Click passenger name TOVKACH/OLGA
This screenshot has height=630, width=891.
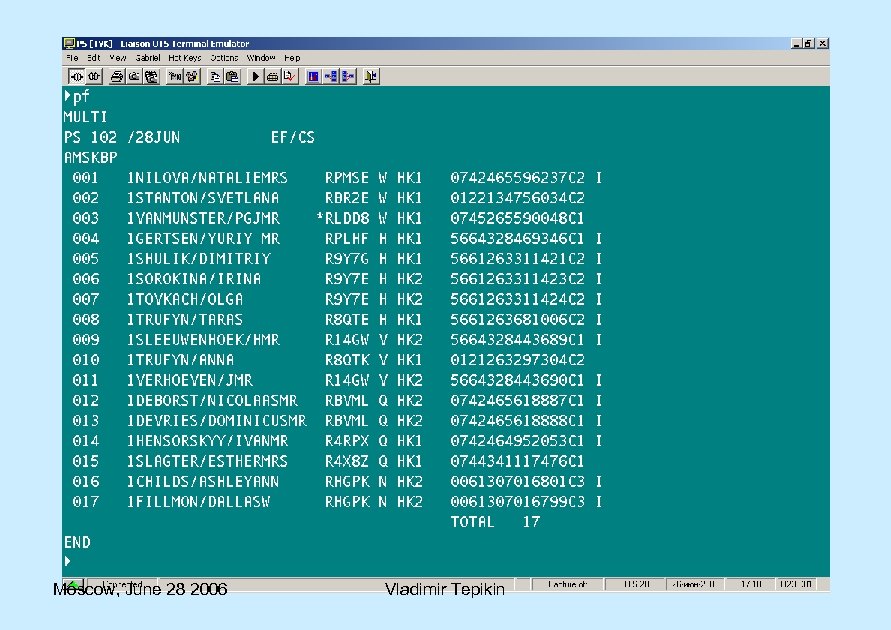pos(189,299)
